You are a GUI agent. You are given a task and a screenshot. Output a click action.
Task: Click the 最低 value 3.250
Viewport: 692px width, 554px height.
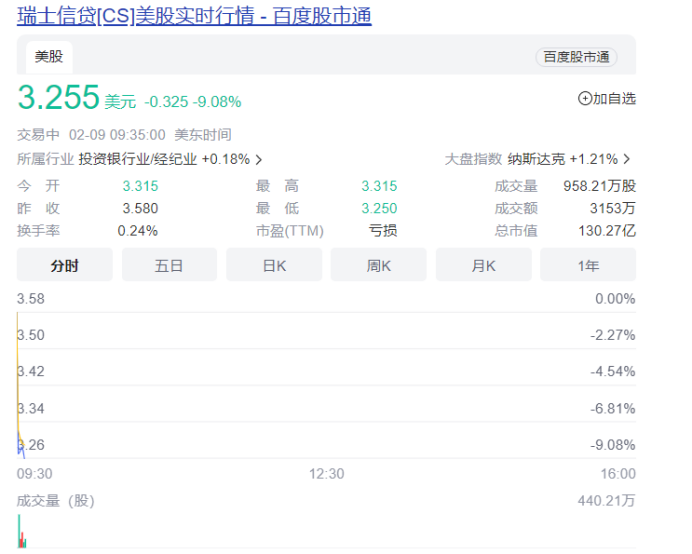pos(379,208)
